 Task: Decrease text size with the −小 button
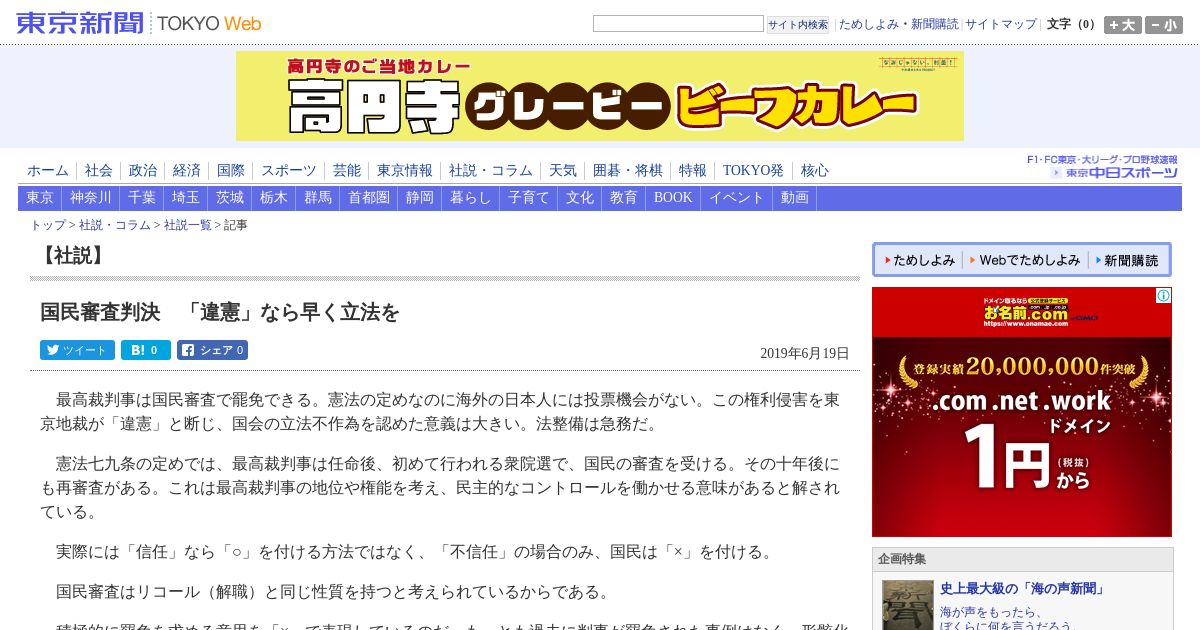(1163, 25)
